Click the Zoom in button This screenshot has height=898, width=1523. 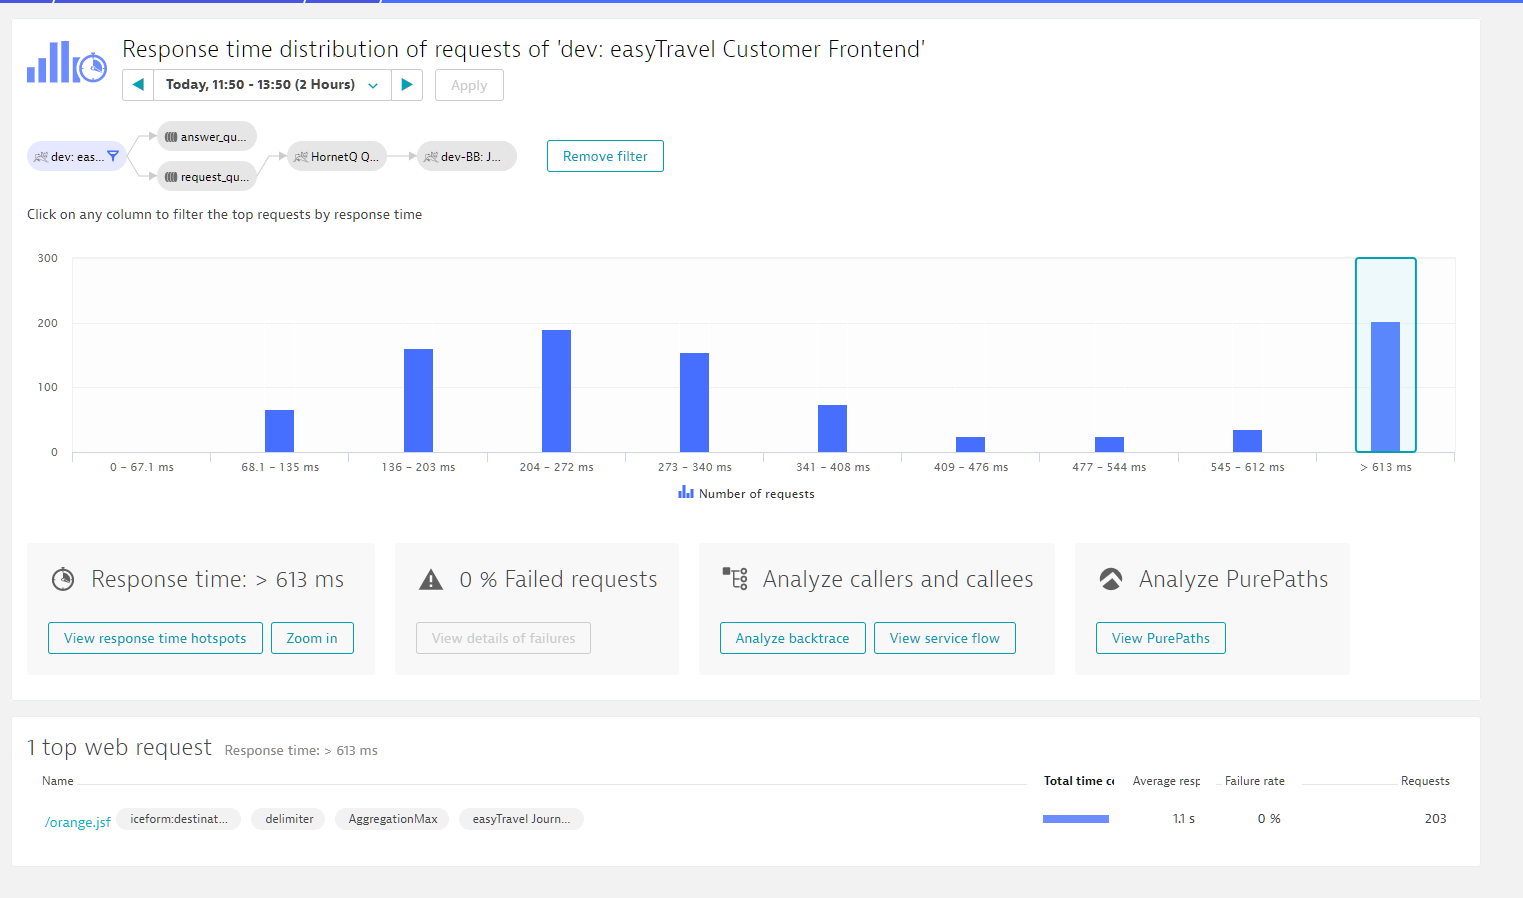[x=312, y=638]
